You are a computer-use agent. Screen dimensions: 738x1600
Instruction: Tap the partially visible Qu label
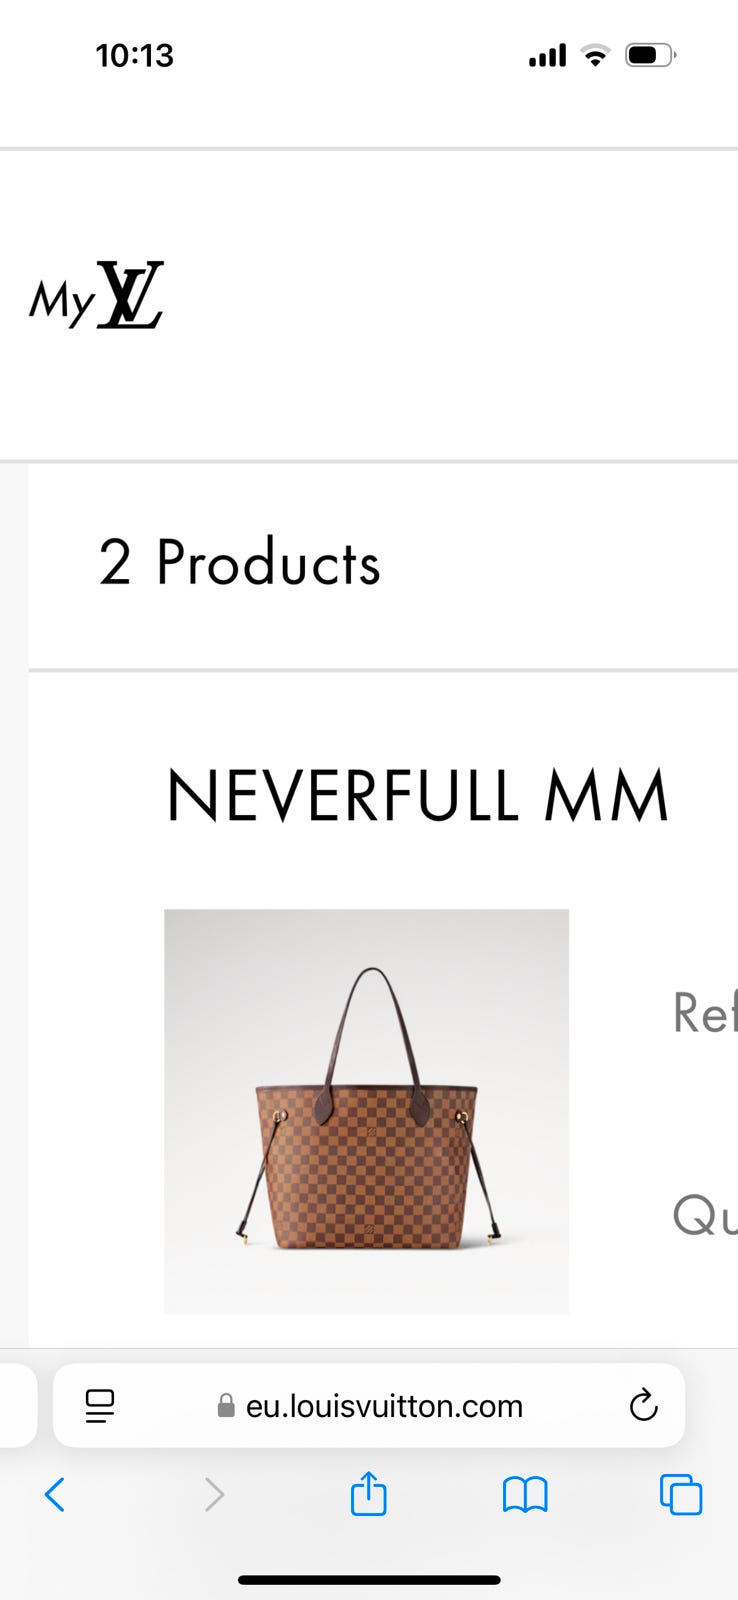[x=705, y=1215]
